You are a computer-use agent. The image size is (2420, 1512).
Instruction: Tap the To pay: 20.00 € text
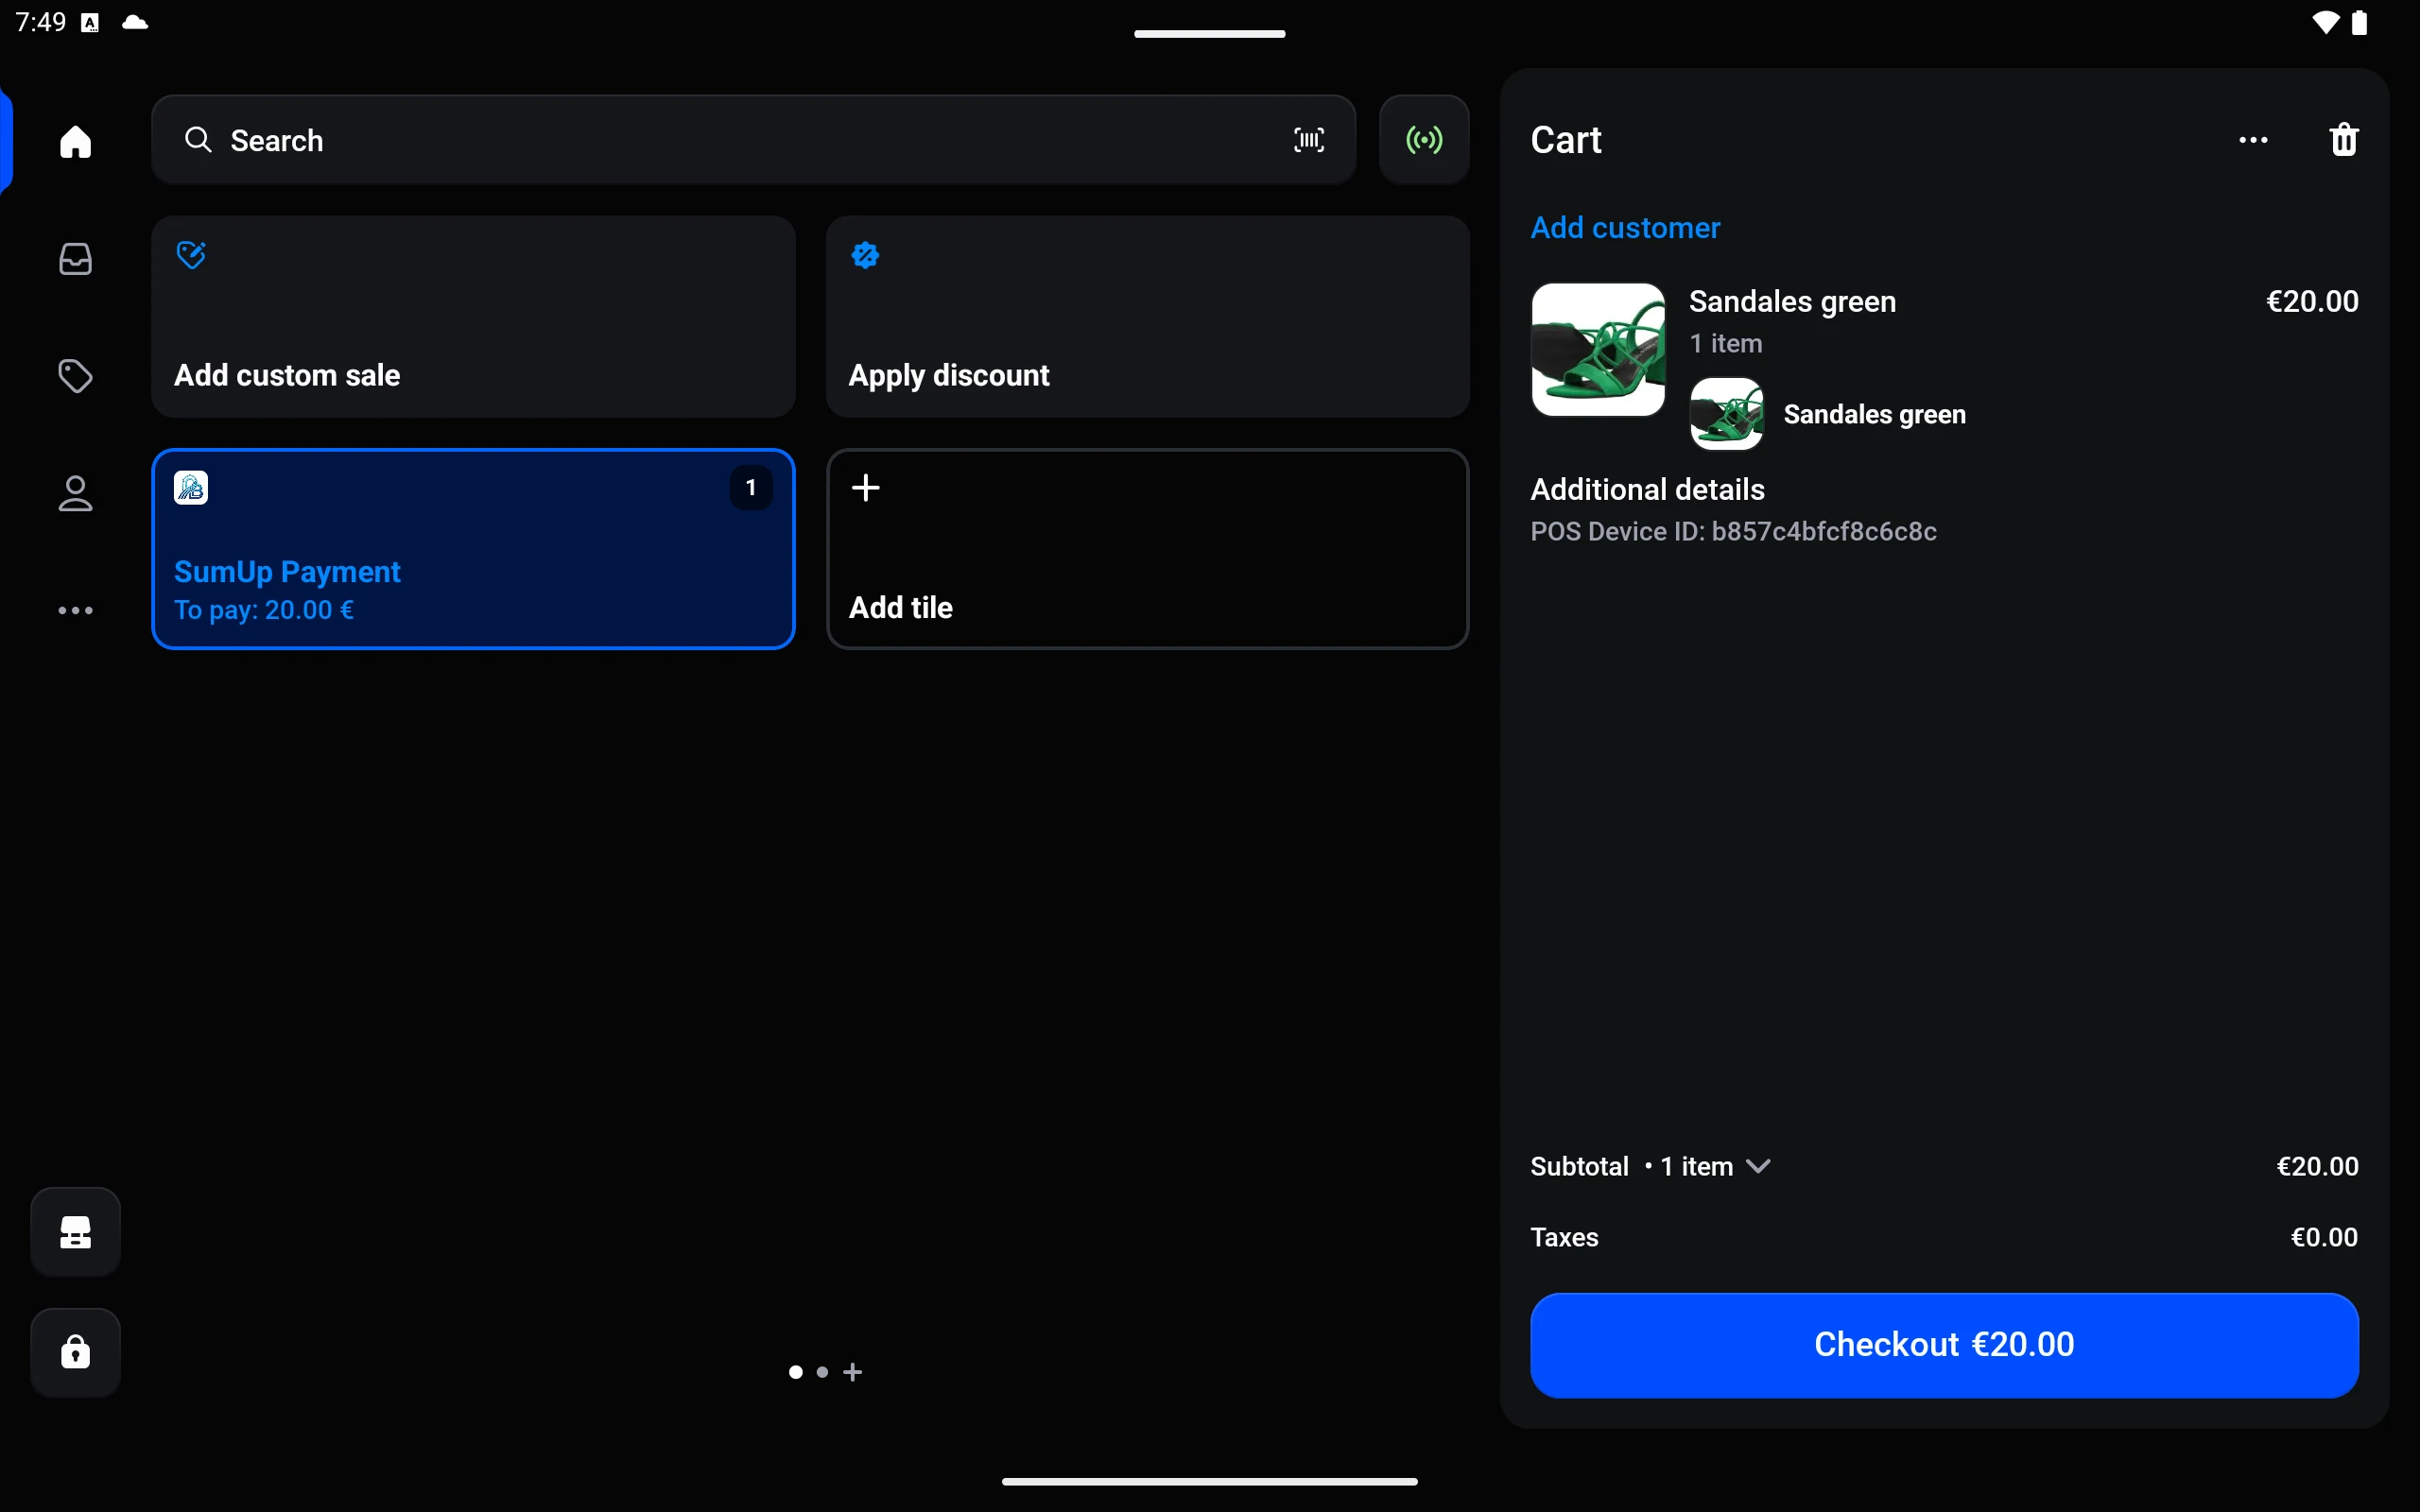tap(264, 610)
